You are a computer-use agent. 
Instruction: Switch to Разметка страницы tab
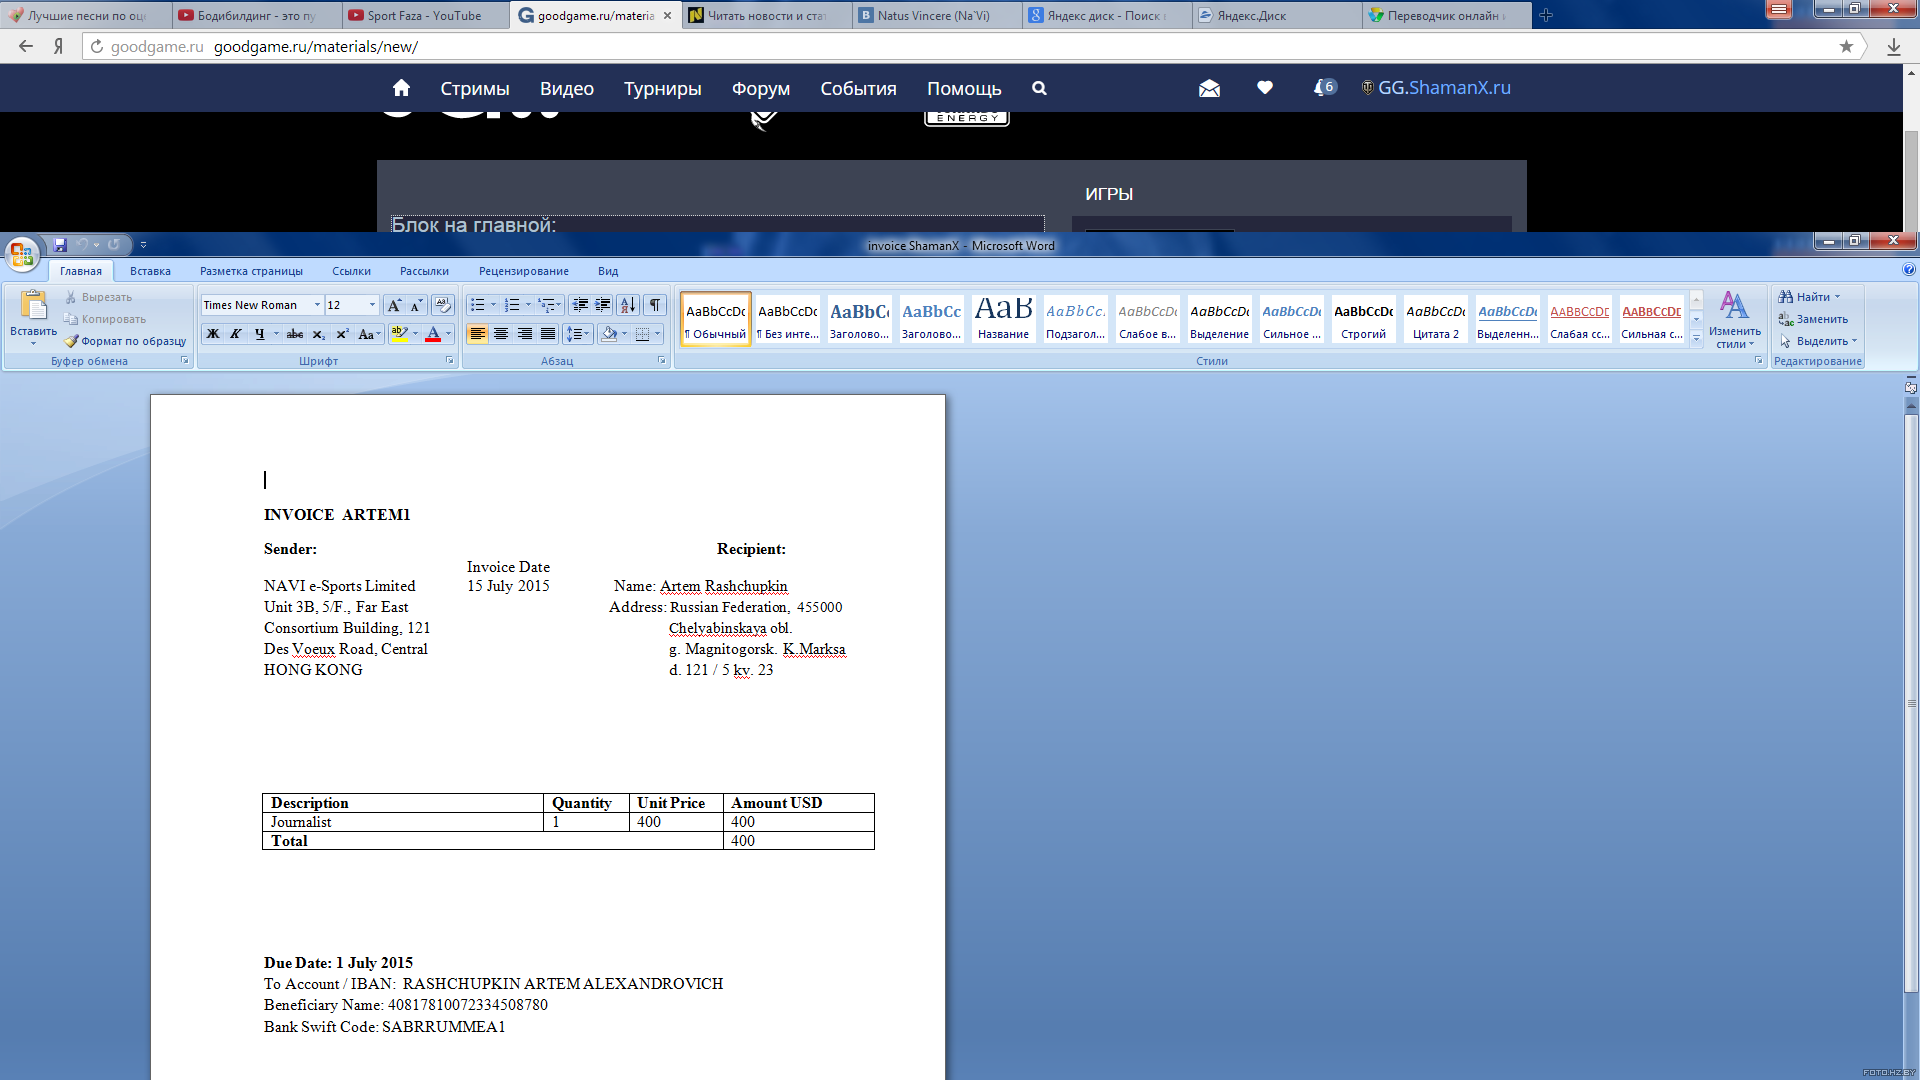pos(251,271)
